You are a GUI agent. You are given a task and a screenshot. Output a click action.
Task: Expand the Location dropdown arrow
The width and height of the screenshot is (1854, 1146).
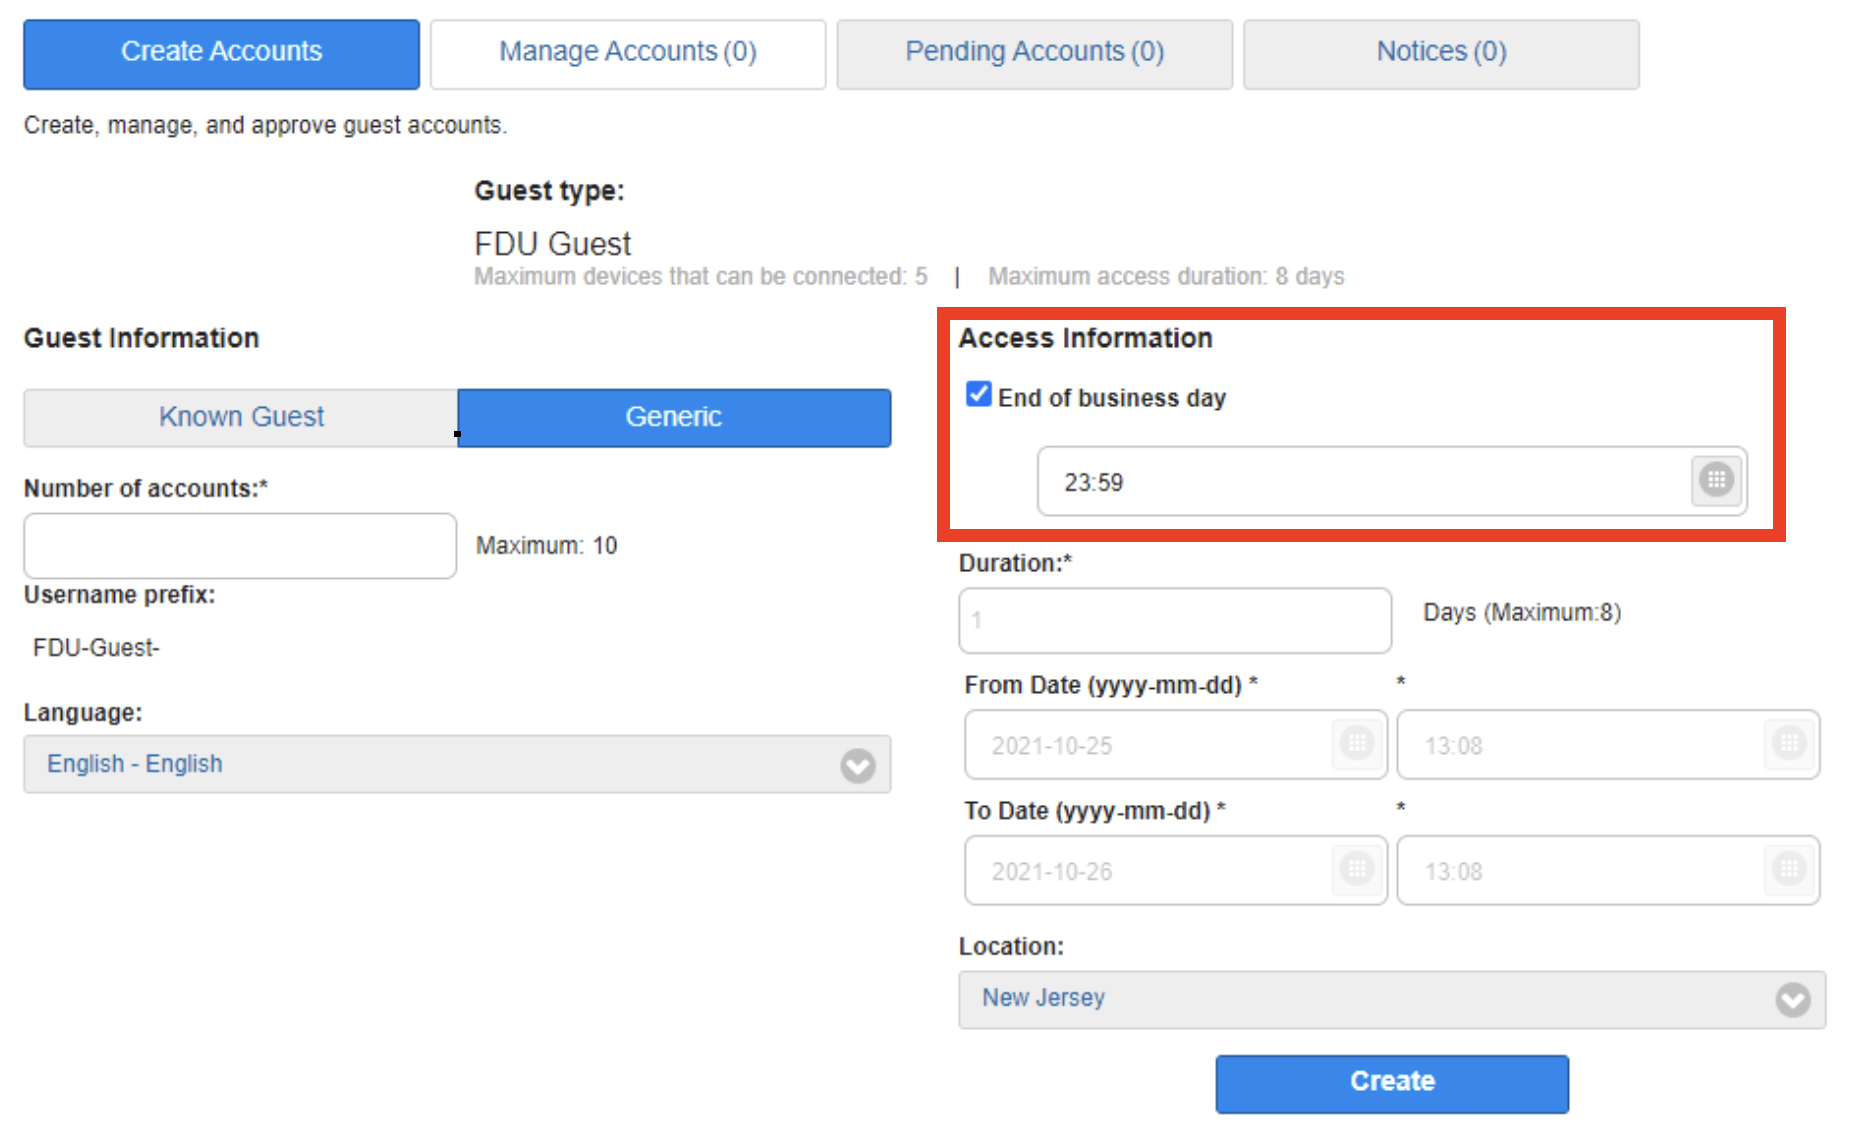point(1792,999)
